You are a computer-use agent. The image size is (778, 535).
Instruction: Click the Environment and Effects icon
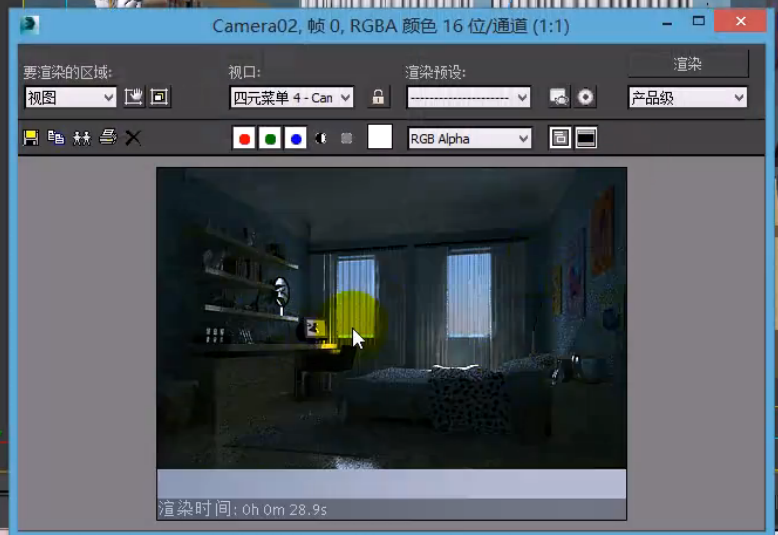[x=585, y=97]
